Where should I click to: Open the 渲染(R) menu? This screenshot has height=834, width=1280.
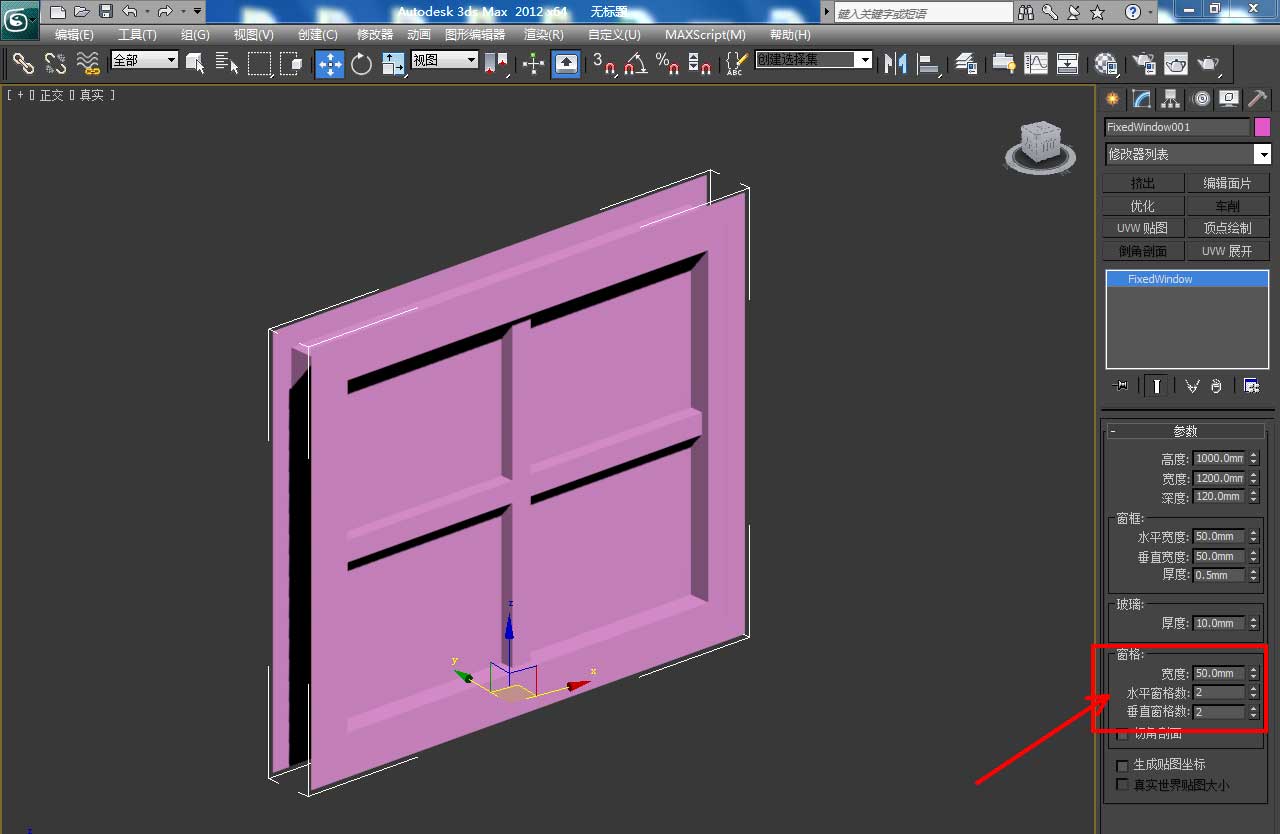point(543,35)
